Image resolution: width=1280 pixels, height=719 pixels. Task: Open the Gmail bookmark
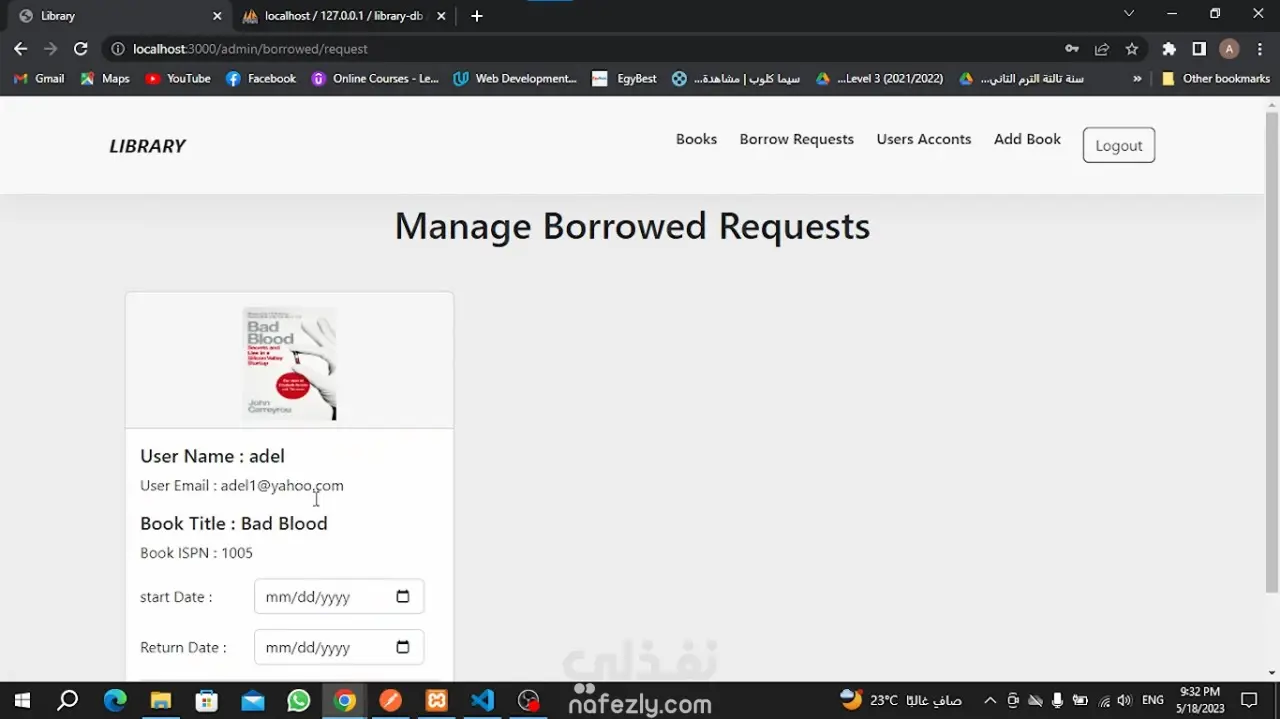click(40, 79)
